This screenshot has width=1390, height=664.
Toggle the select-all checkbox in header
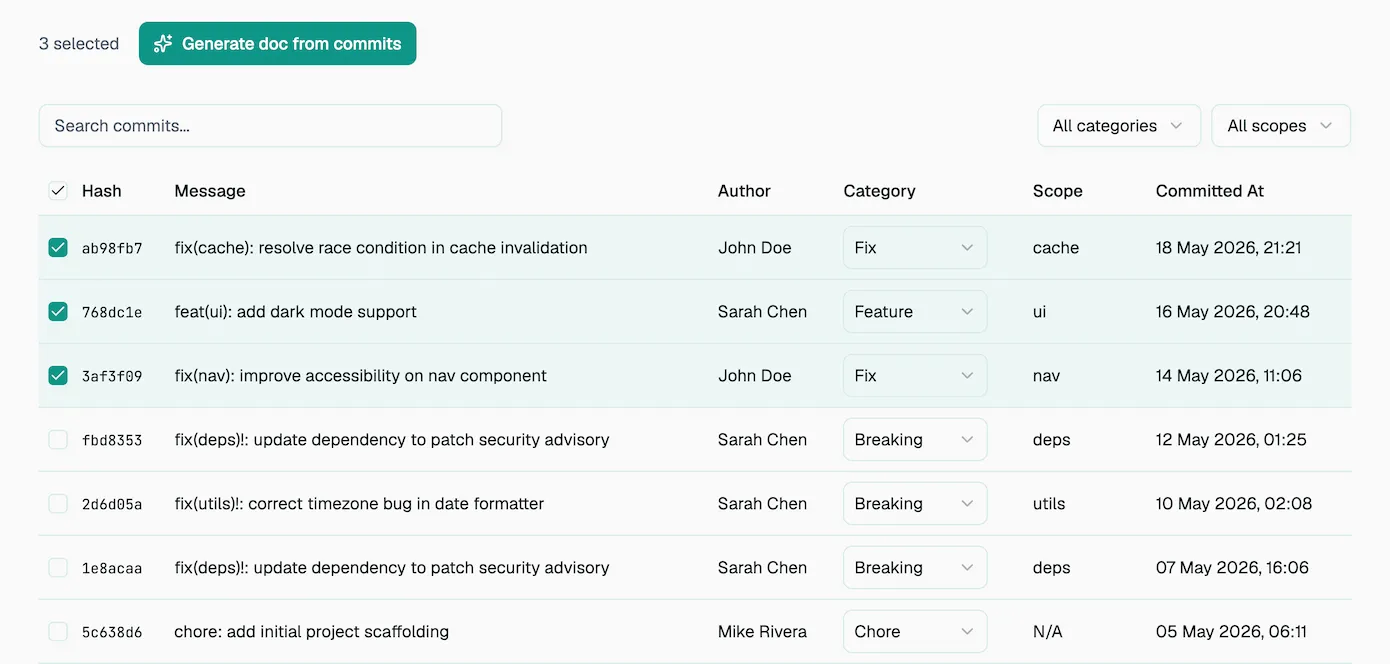point(58,191)
